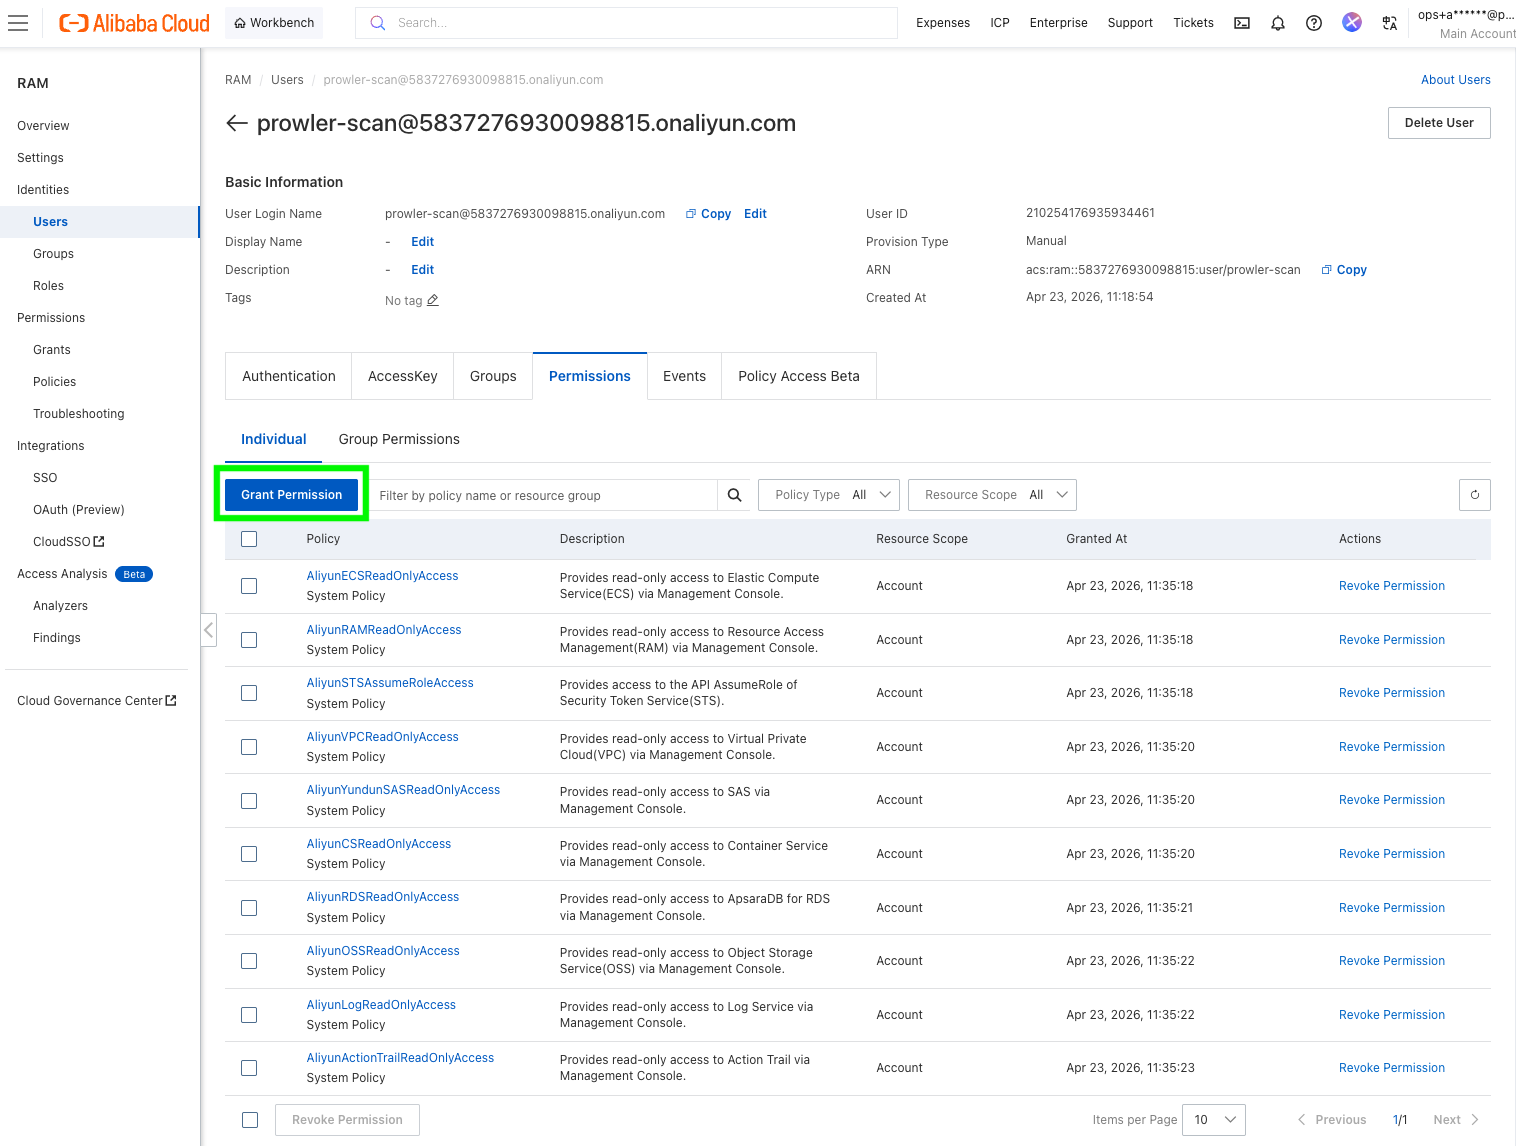Open the Policy Type dropdown

pyautogui.click(x=828, y=494)
